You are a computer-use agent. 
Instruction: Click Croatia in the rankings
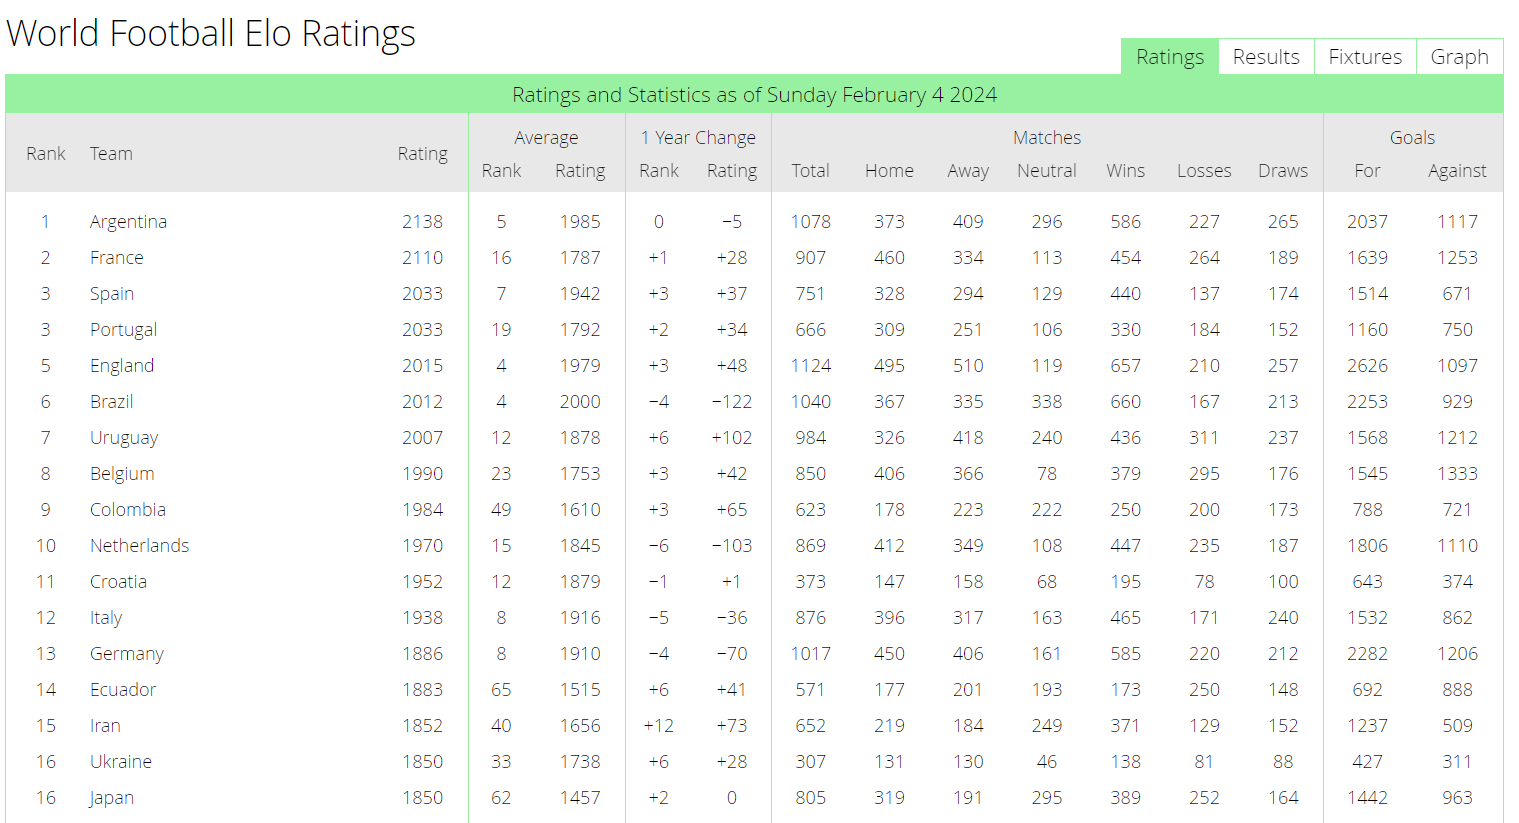[x=118, y=582]
